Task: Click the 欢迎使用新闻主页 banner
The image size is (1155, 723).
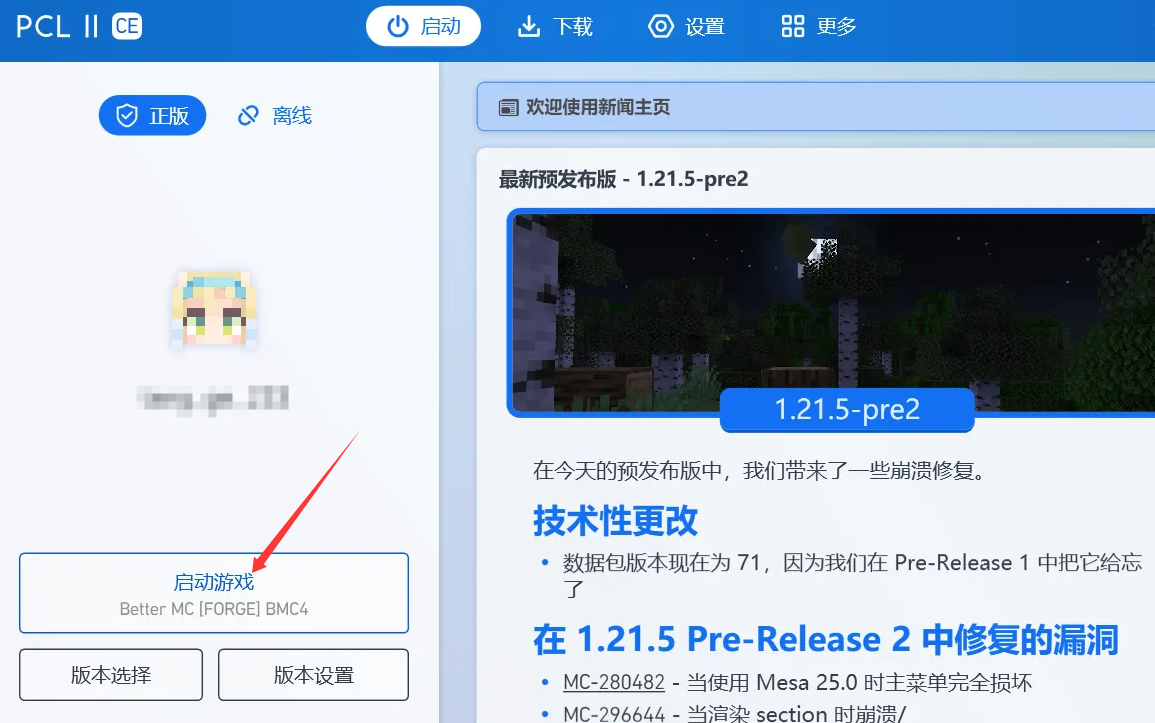Action: [816, 107]
